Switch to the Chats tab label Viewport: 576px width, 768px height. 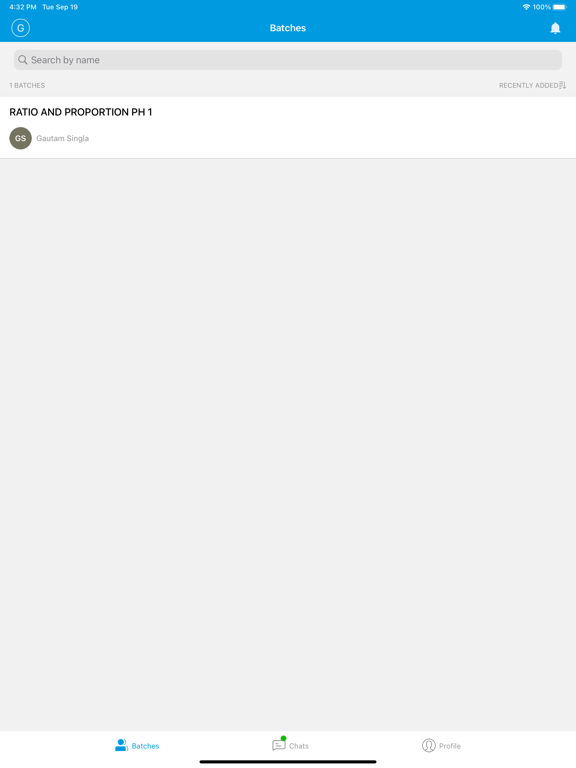(299, 746)
